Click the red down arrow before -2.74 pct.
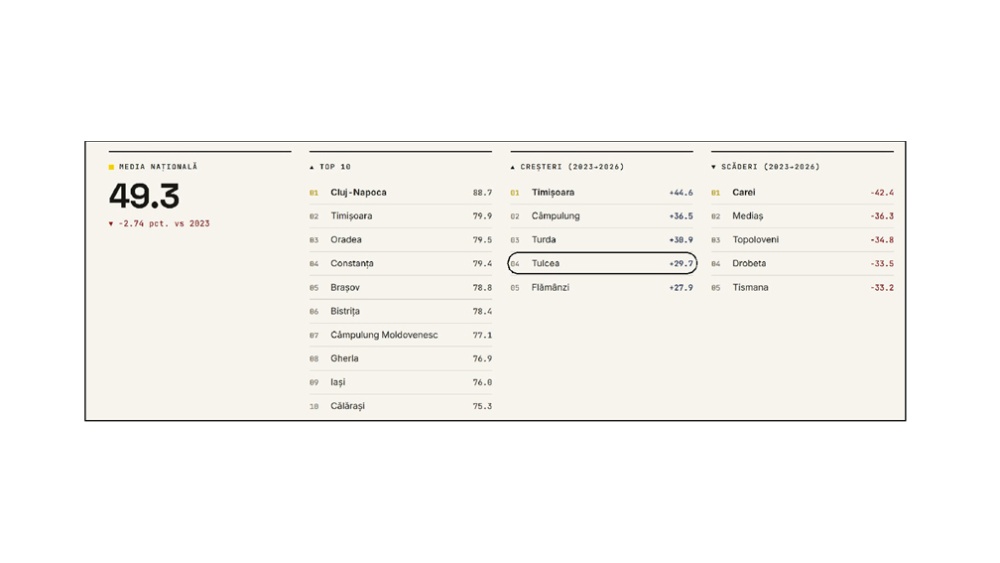 [x=111, y=224]
